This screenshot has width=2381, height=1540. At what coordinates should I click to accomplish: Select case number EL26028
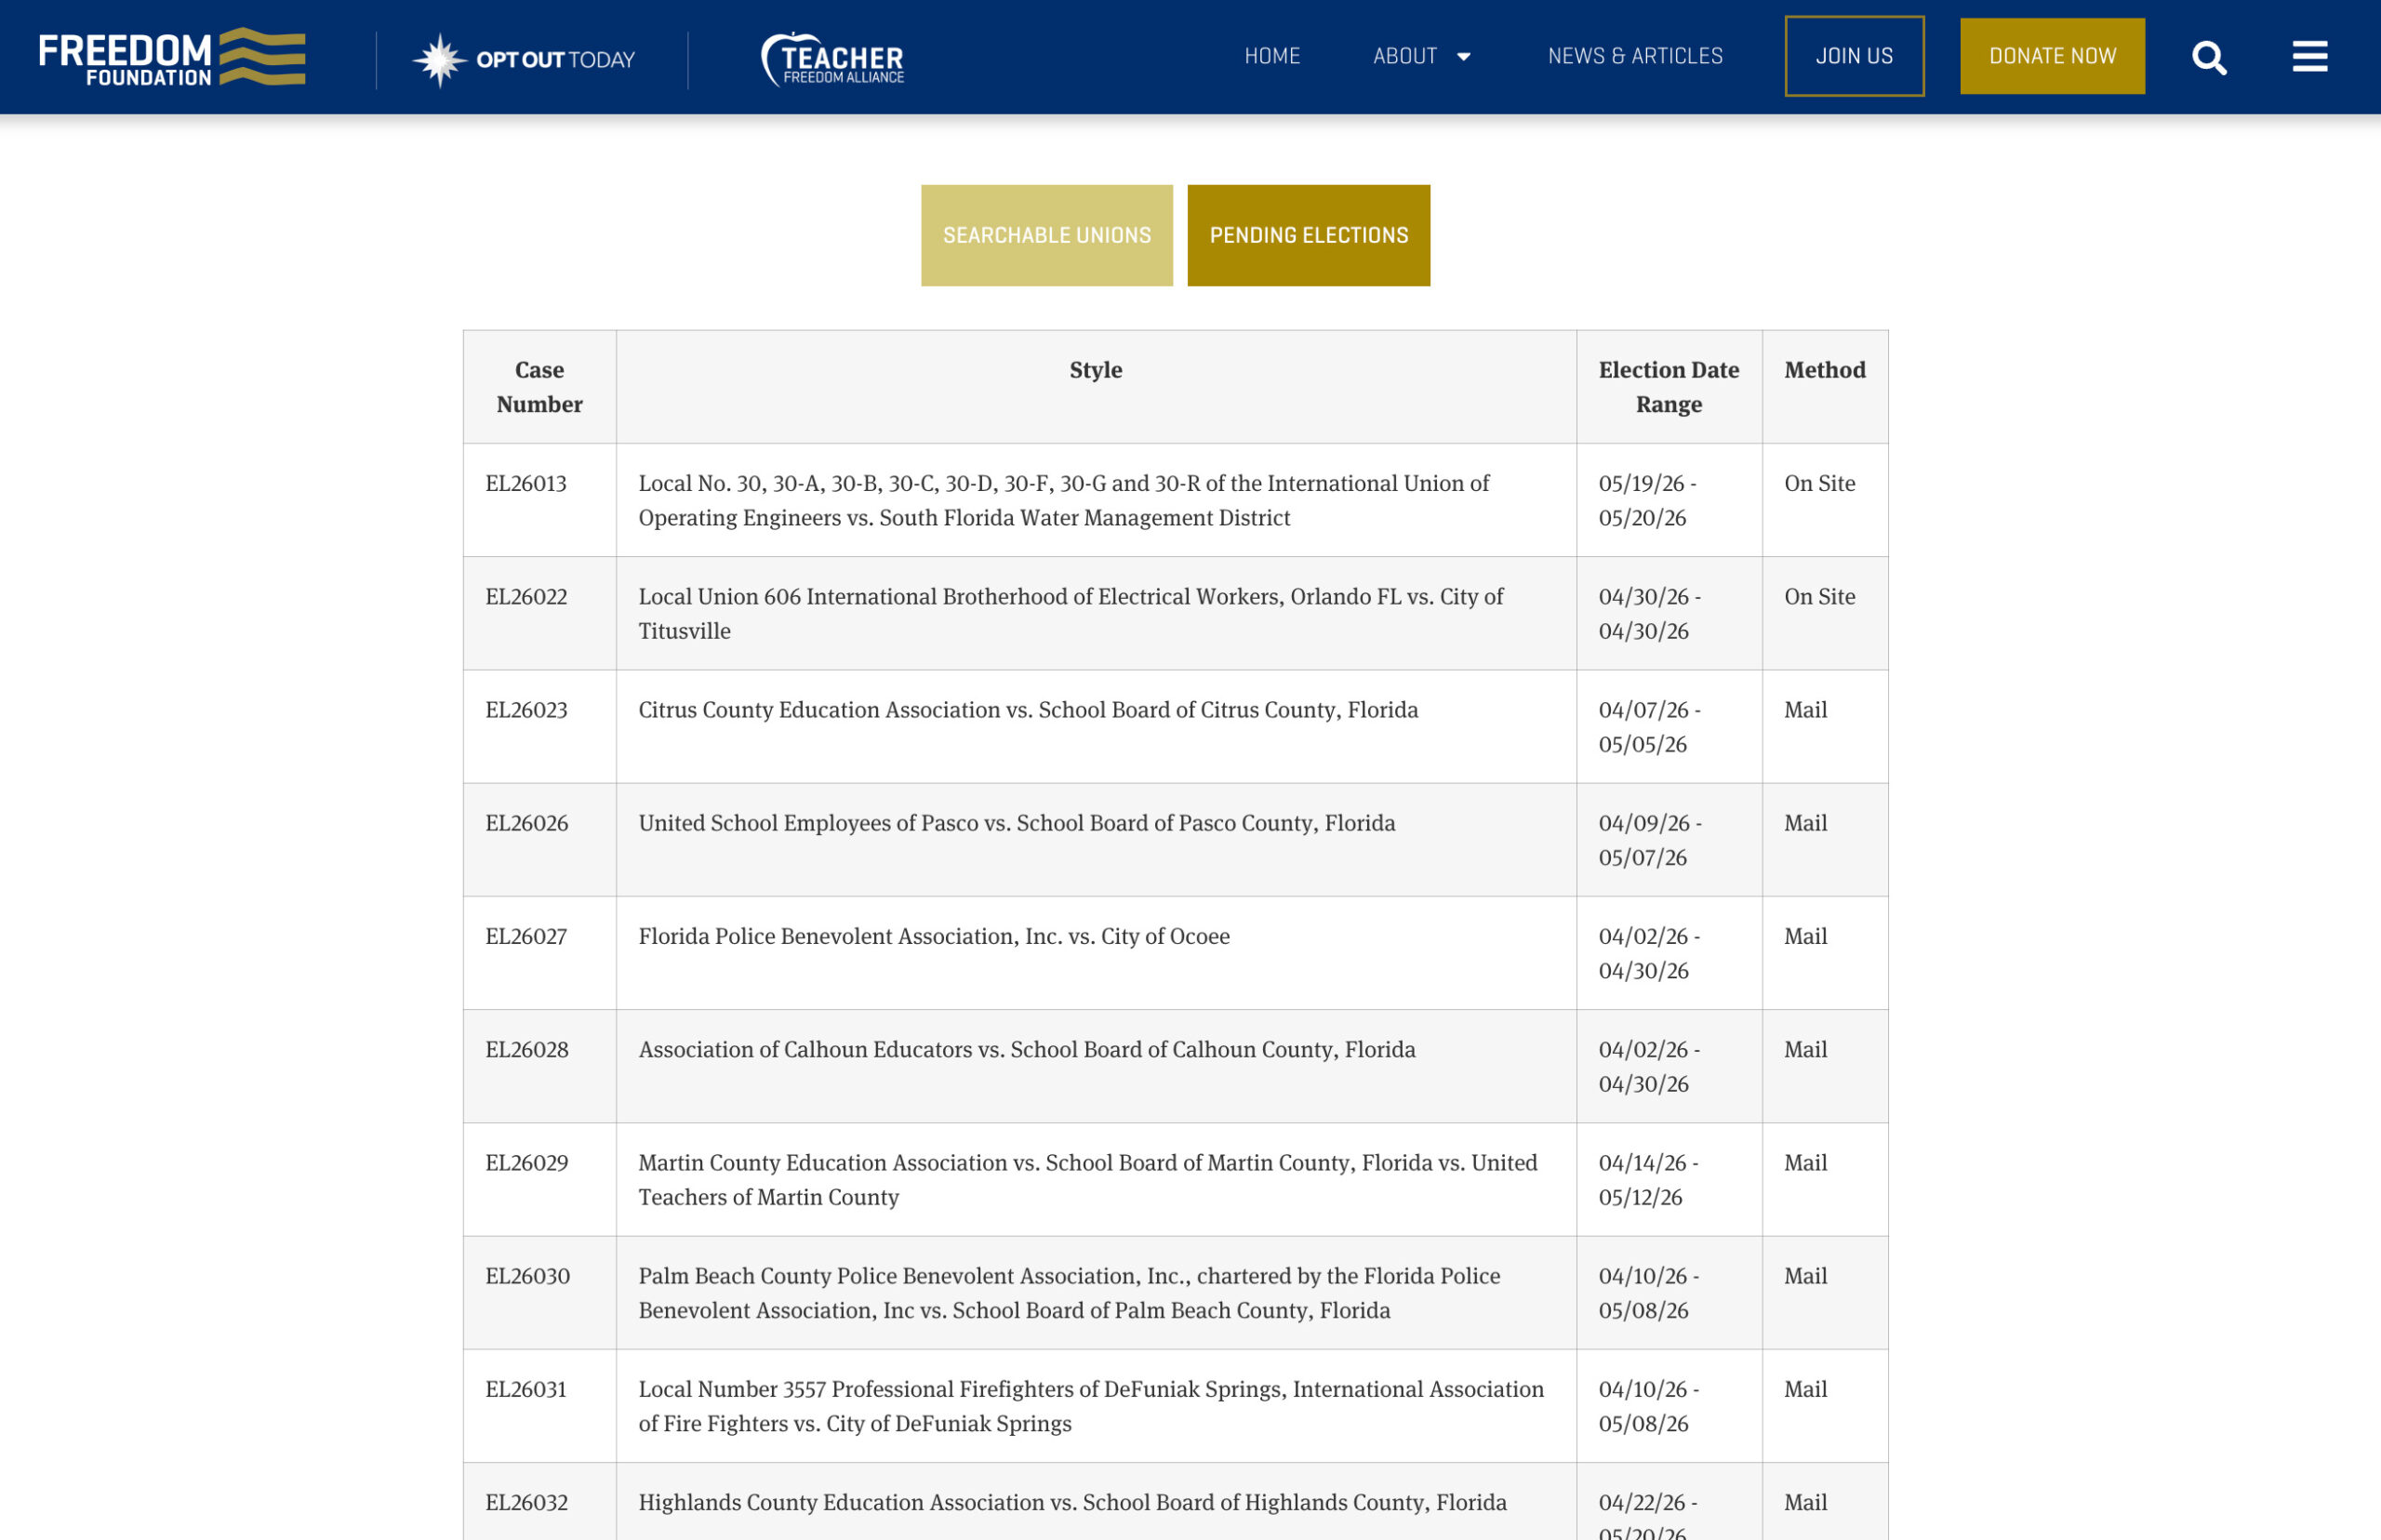tap(527, 1049)
